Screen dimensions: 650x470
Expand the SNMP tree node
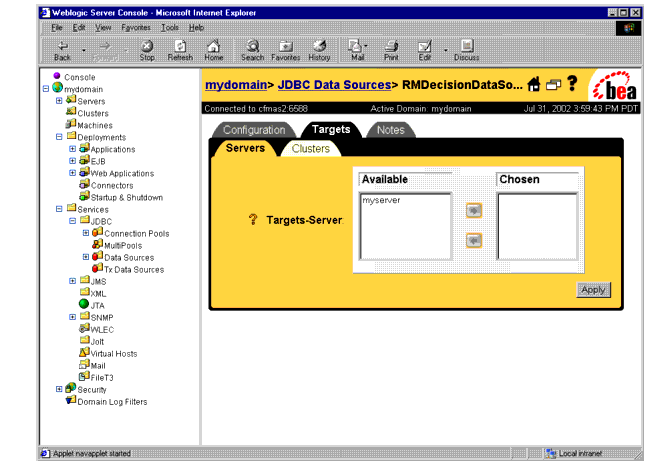click(x=73, y=317)
